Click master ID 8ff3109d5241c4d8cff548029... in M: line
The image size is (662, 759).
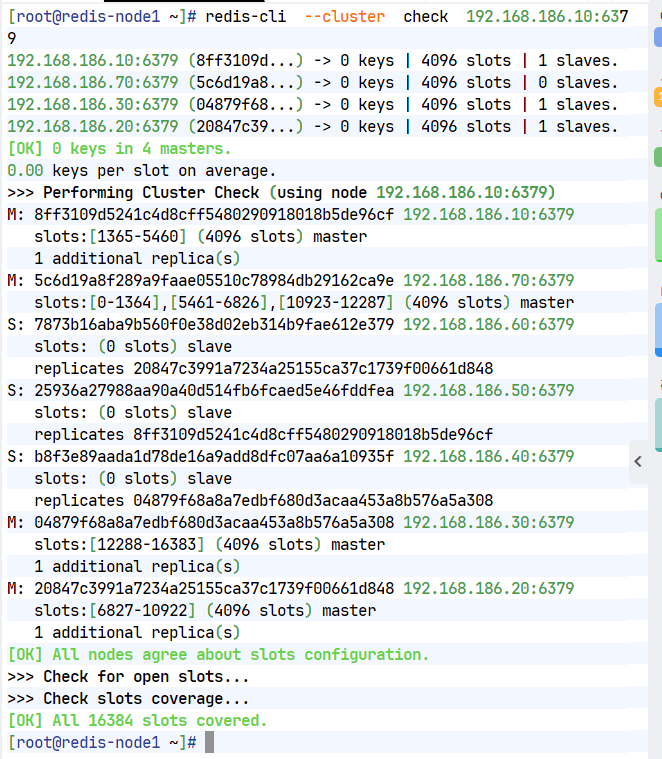coord(214,214)
